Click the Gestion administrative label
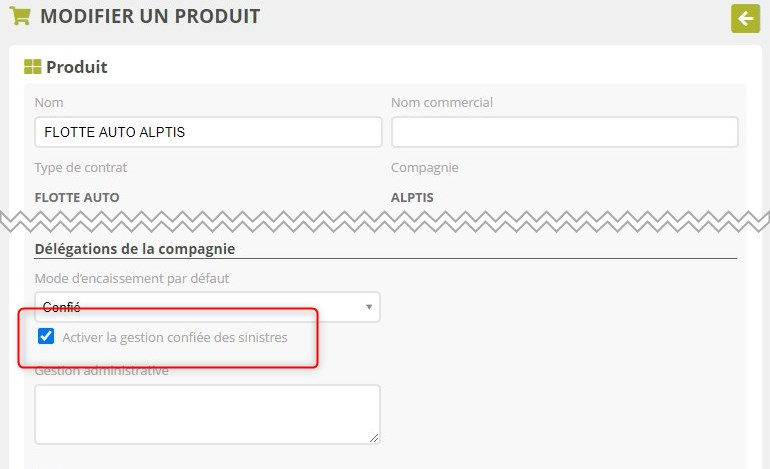The width and height of the screenshot is (770, 469). point(102,371)
